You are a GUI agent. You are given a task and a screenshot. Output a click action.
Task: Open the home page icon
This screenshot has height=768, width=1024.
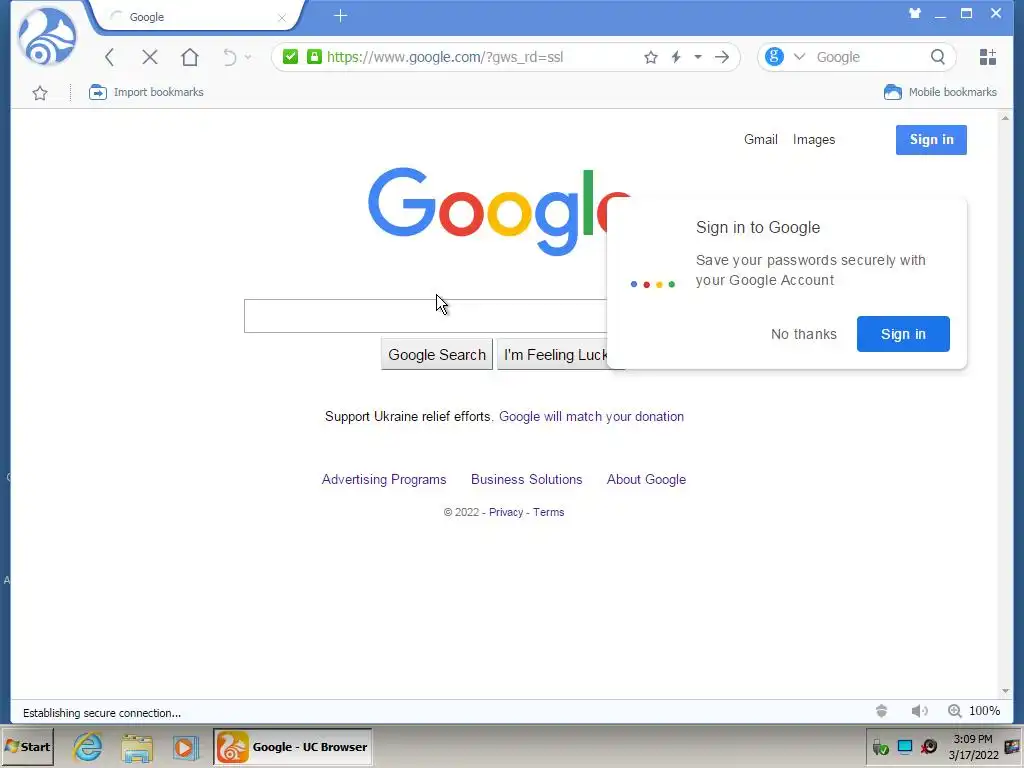click(x=189, y=57)
